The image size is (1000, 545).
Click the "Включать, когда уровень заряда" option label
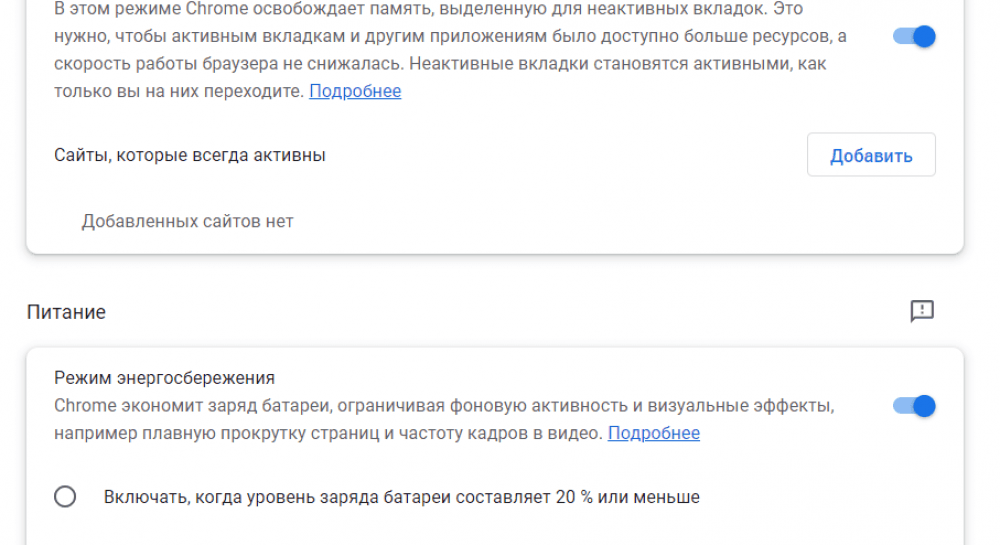(x=401, y=497)
